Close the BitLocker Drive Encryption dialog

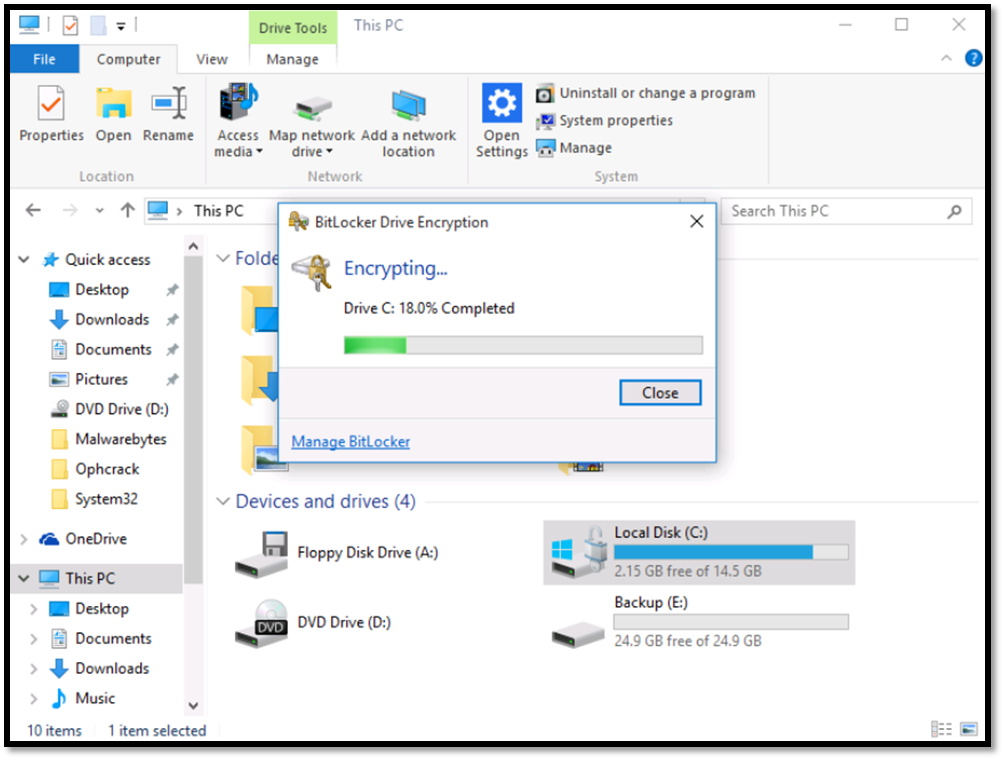pyautogui.click(x=697, y=222)
